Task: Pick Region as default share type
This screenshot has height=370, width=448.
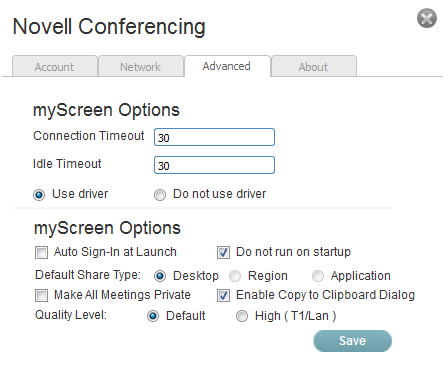Action: pos(235,276)
